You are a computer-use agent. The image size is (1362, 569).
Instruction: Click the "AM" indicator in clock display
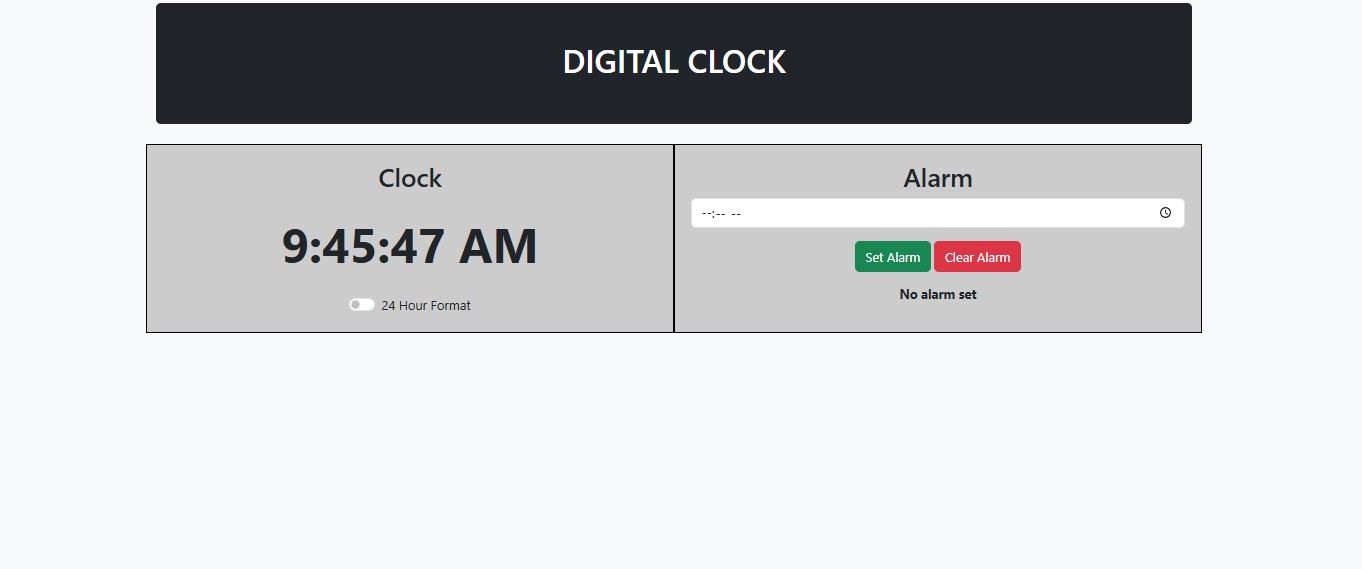498,247
